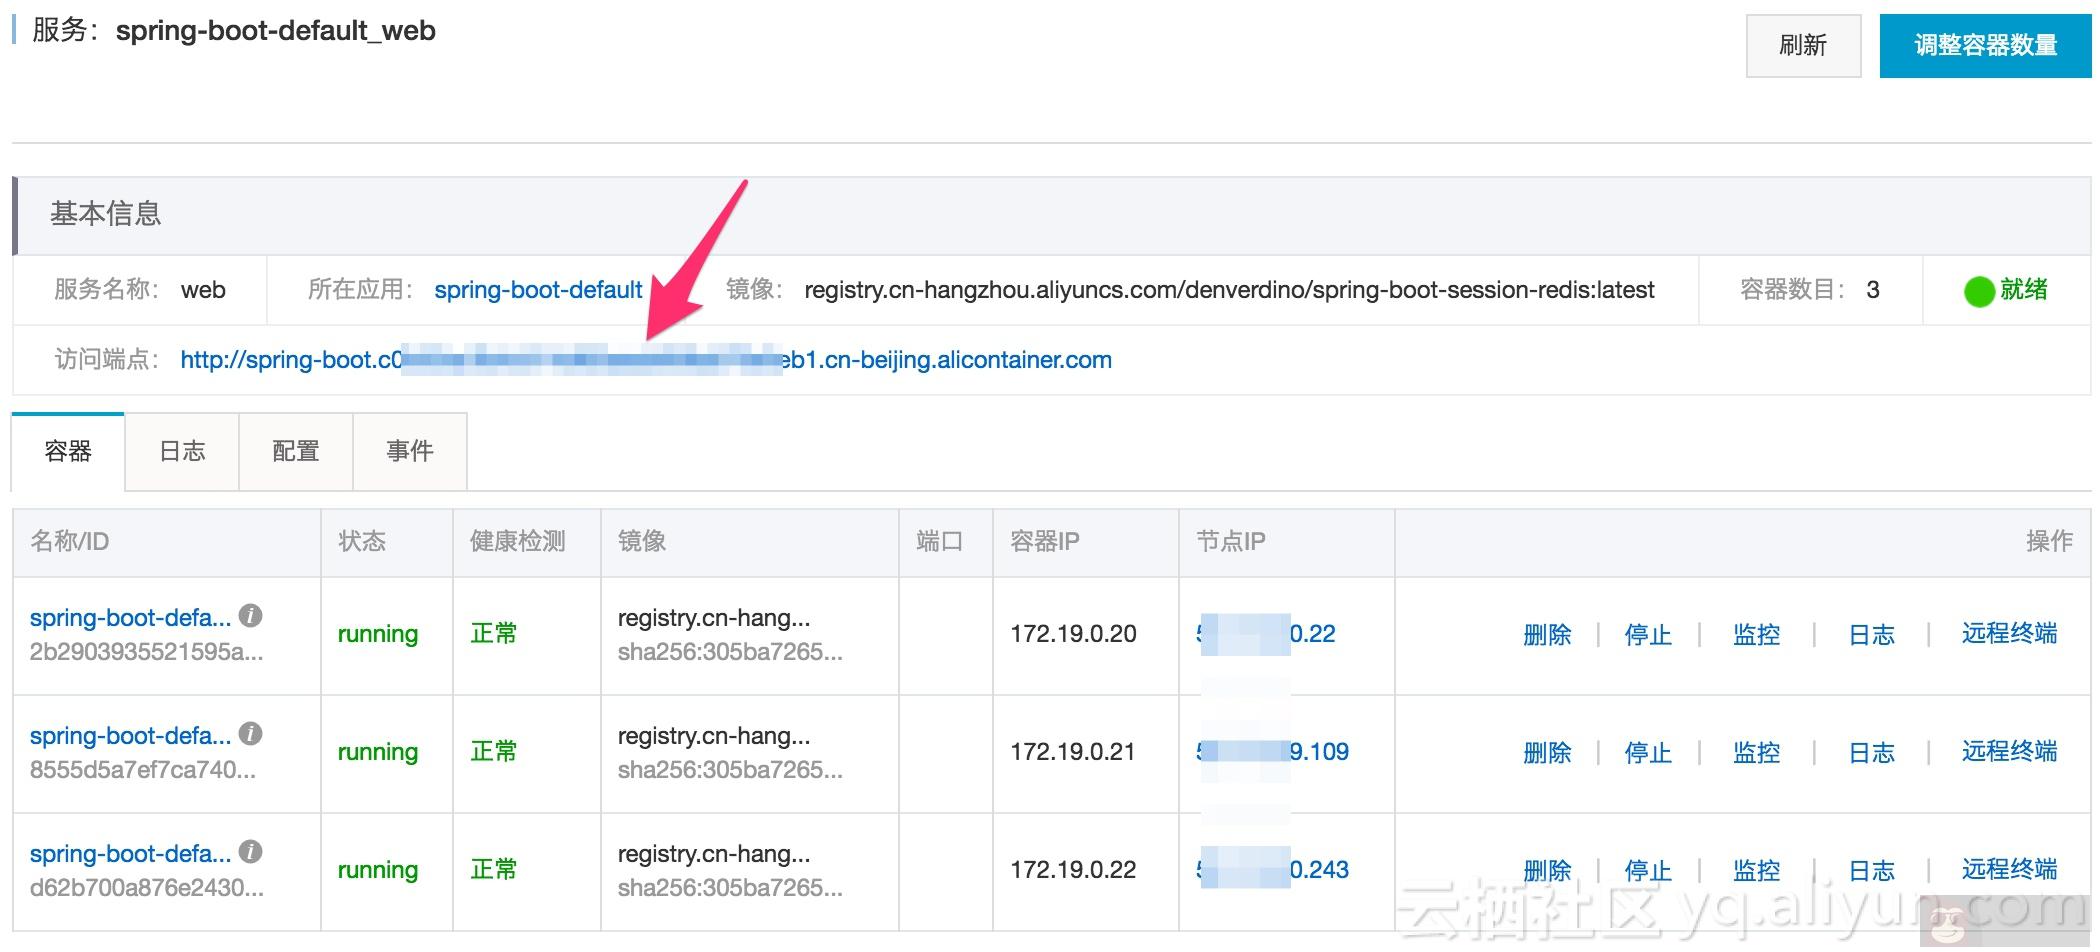Click the 刷新 refresh button
The height and width of the screenshot is (952, 2100).
click(x=1802, y=46)
